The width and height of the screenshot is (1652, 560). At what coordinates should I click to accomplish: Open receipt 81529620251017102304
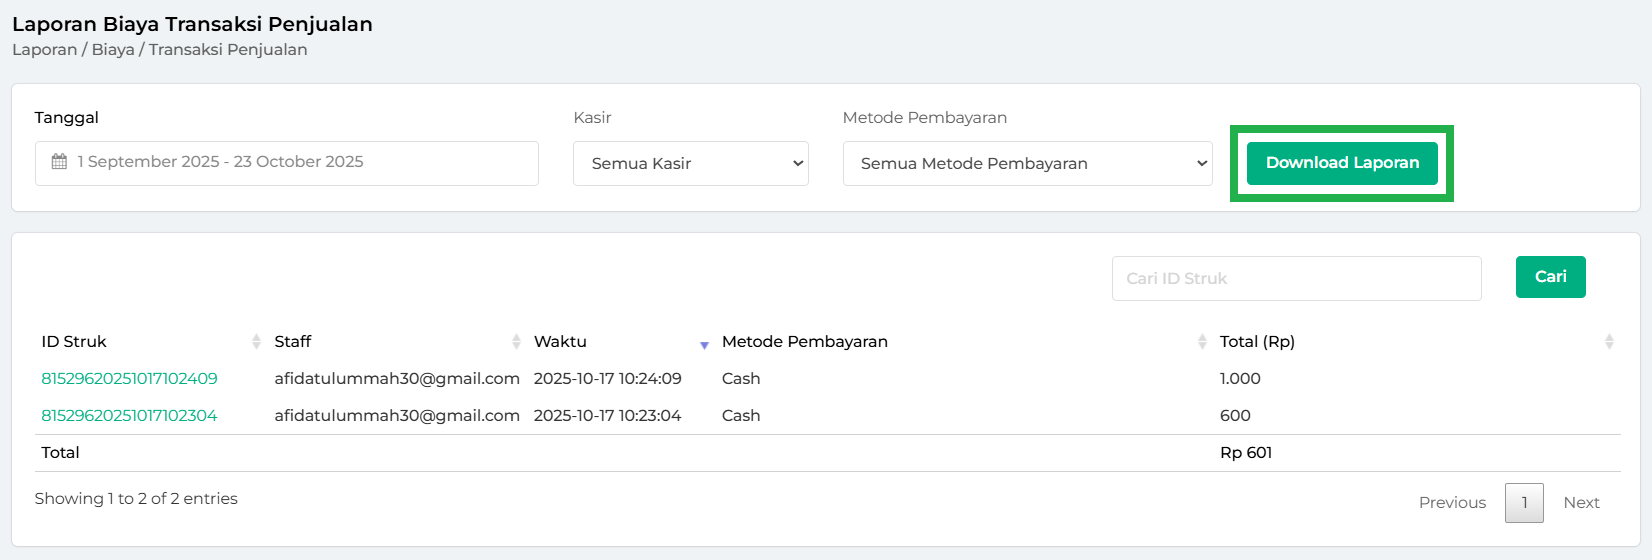[129, 416]
